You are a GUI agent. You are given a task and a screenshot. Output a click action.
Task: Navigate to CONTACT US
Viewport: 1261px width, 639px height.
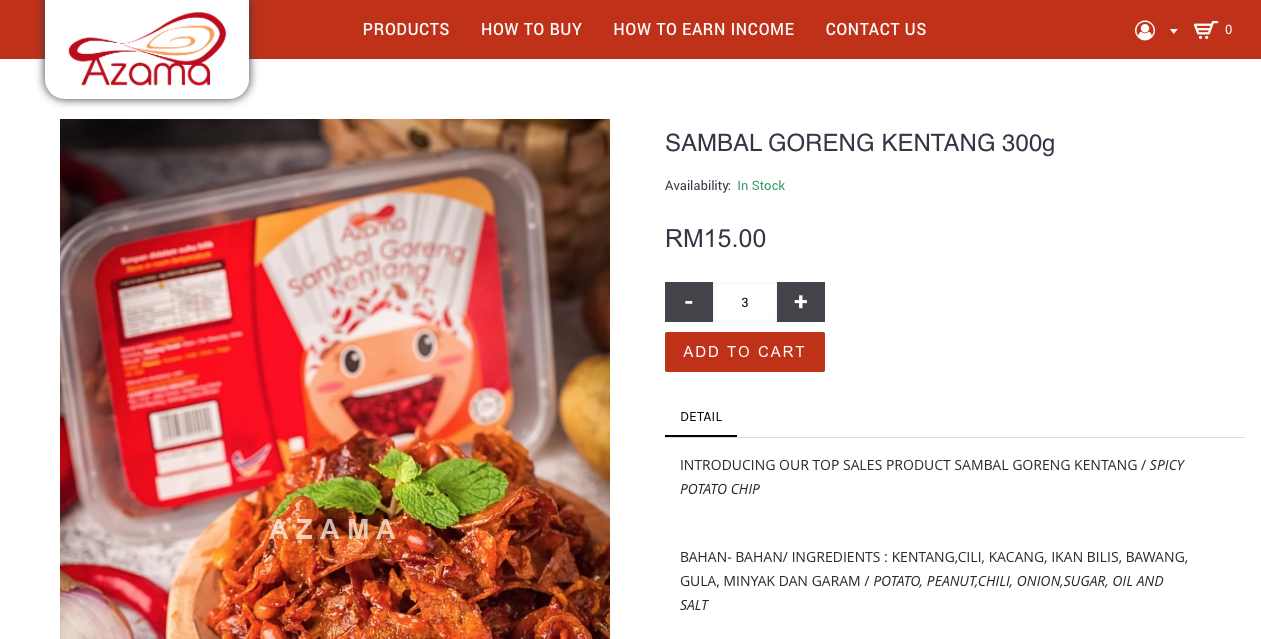pos(876,30)
